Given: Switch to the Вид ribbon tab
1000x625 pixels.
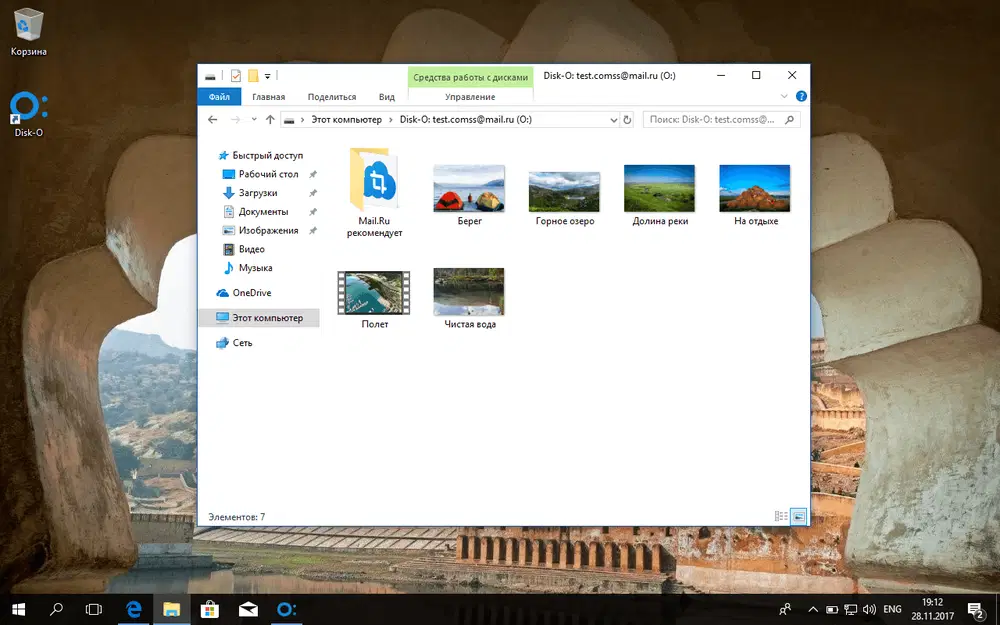Looking at the screenshot, I should point(386,97).
